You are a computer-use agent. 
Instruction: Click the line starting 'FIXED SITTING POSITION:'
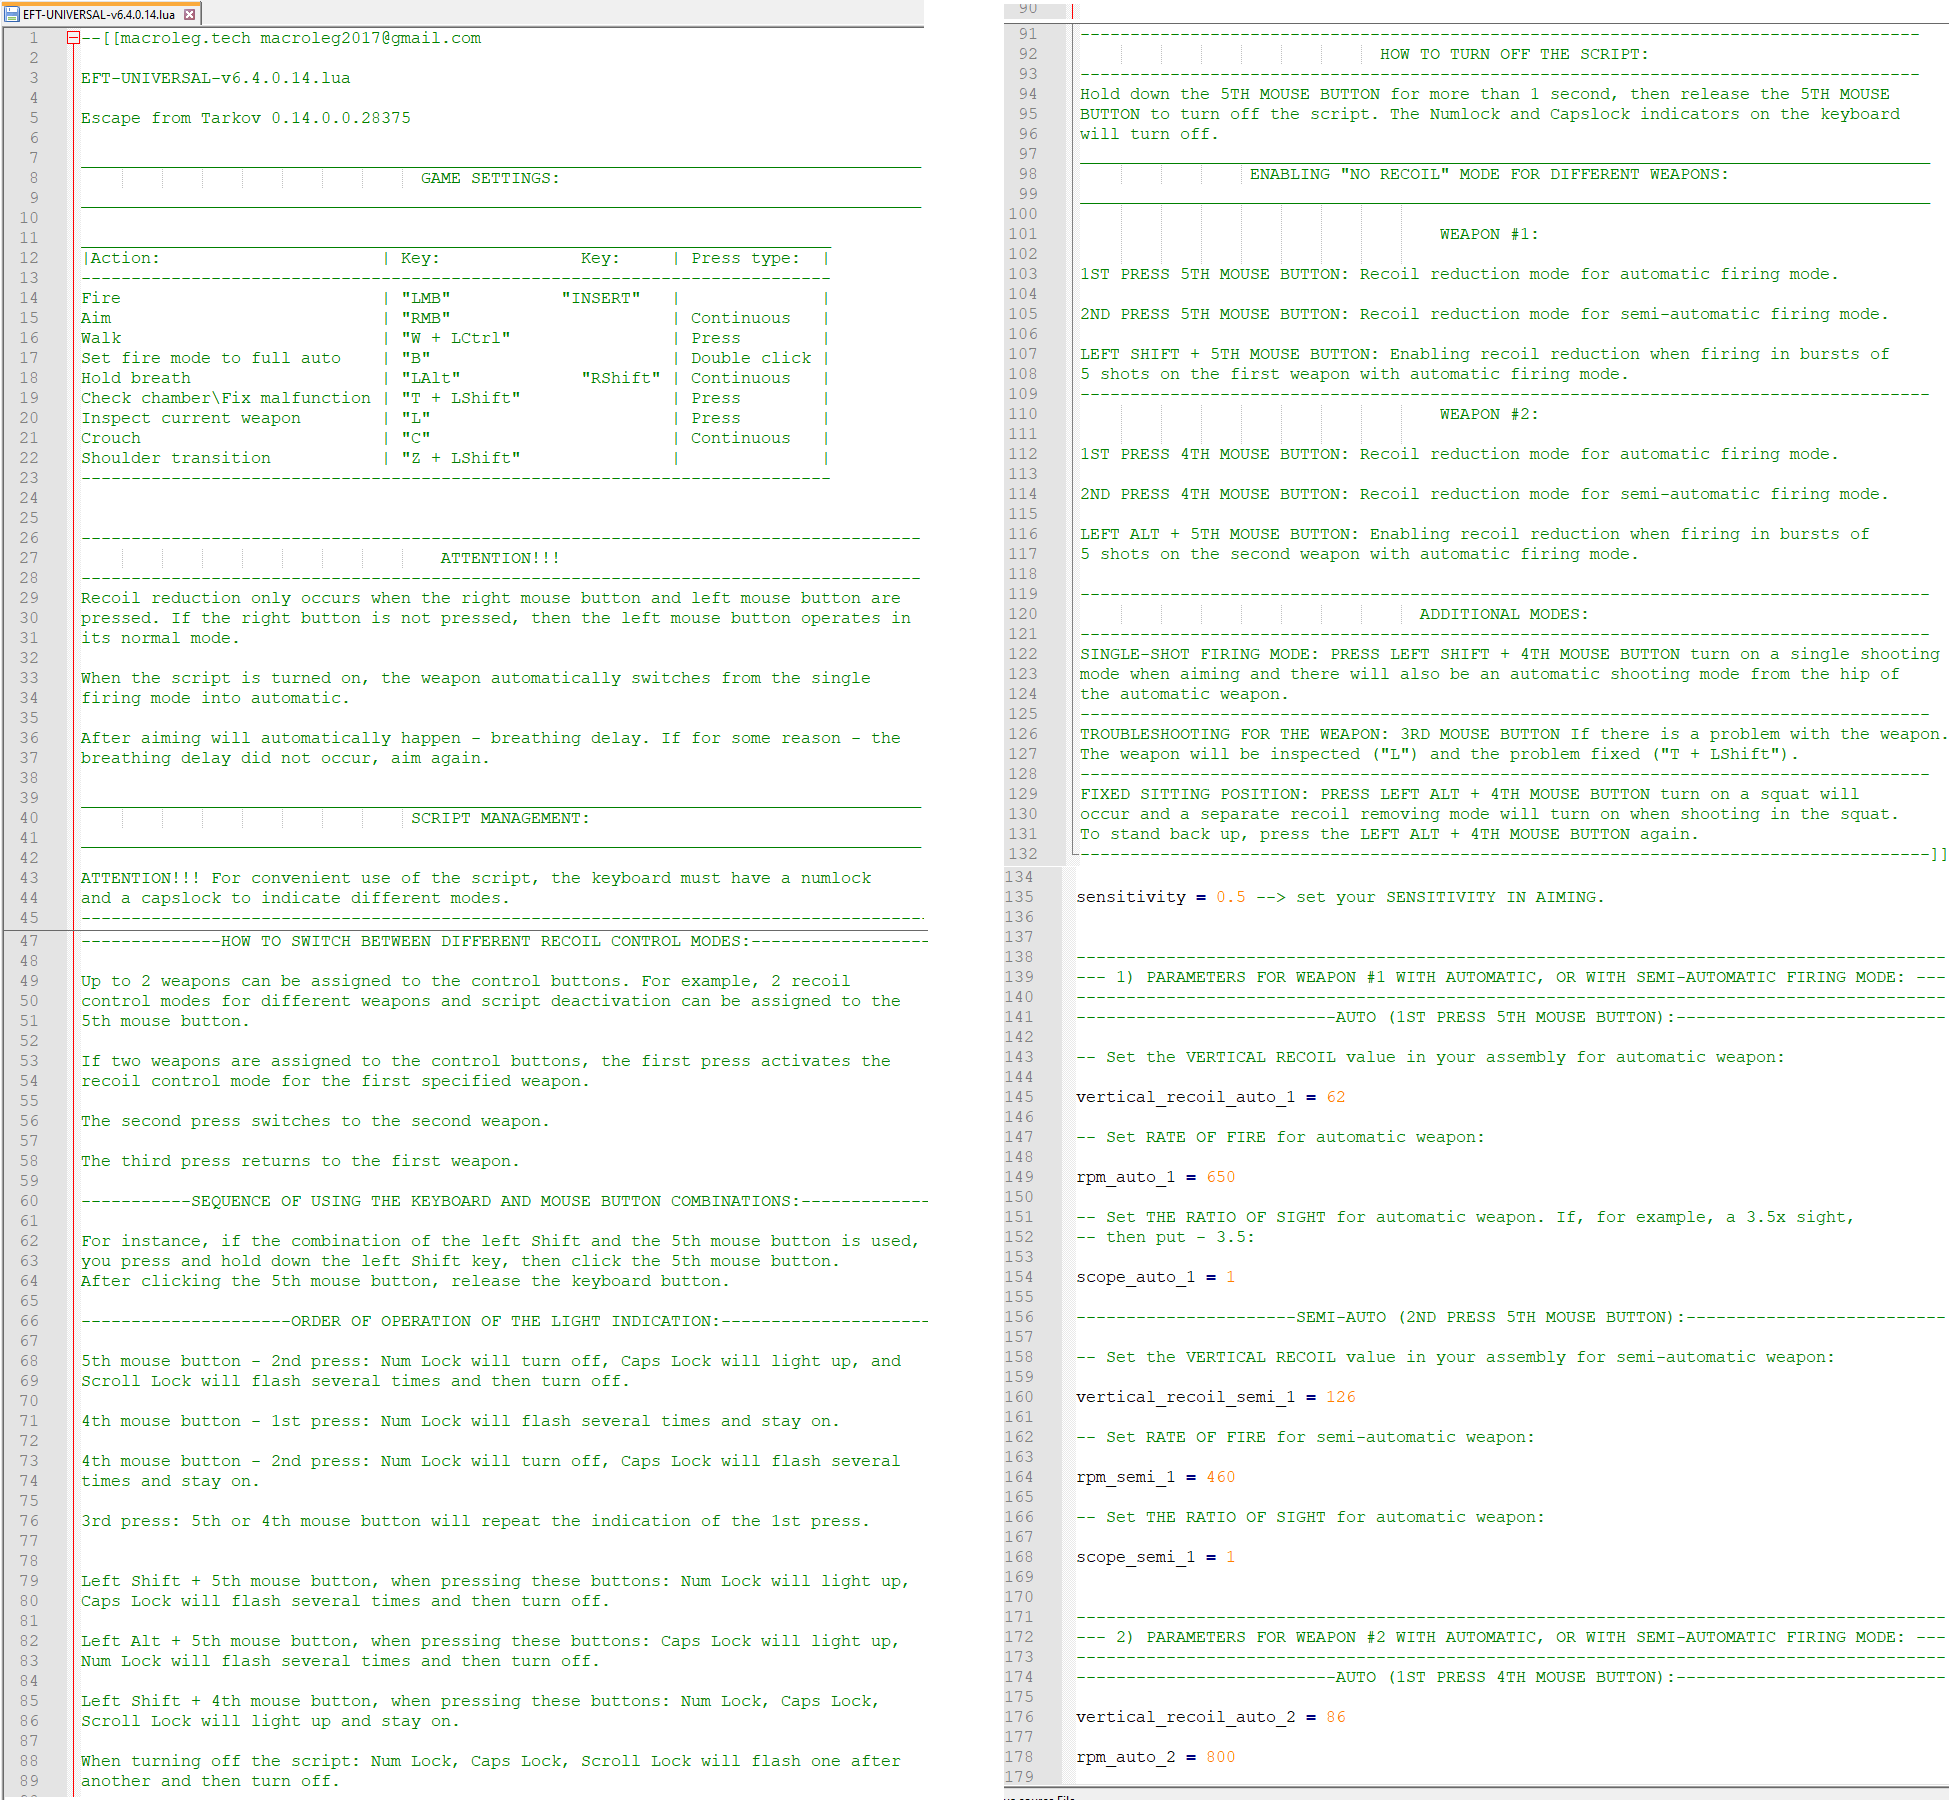[1469, 794]
